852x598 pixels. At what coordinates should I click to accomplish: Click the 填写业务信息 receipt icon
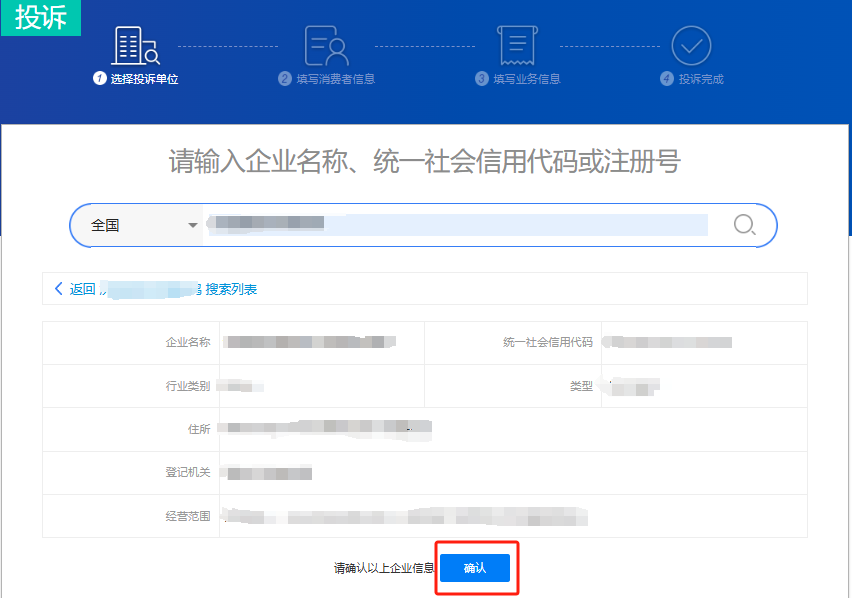516,45
